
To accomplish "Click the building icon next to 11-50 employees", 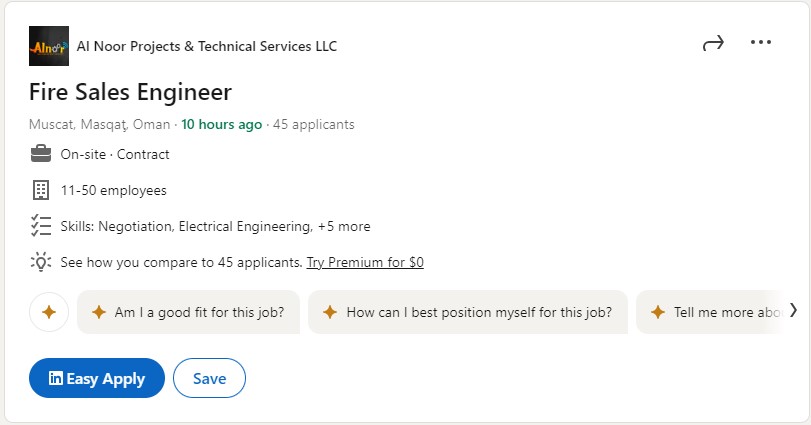I will (41, 190).
